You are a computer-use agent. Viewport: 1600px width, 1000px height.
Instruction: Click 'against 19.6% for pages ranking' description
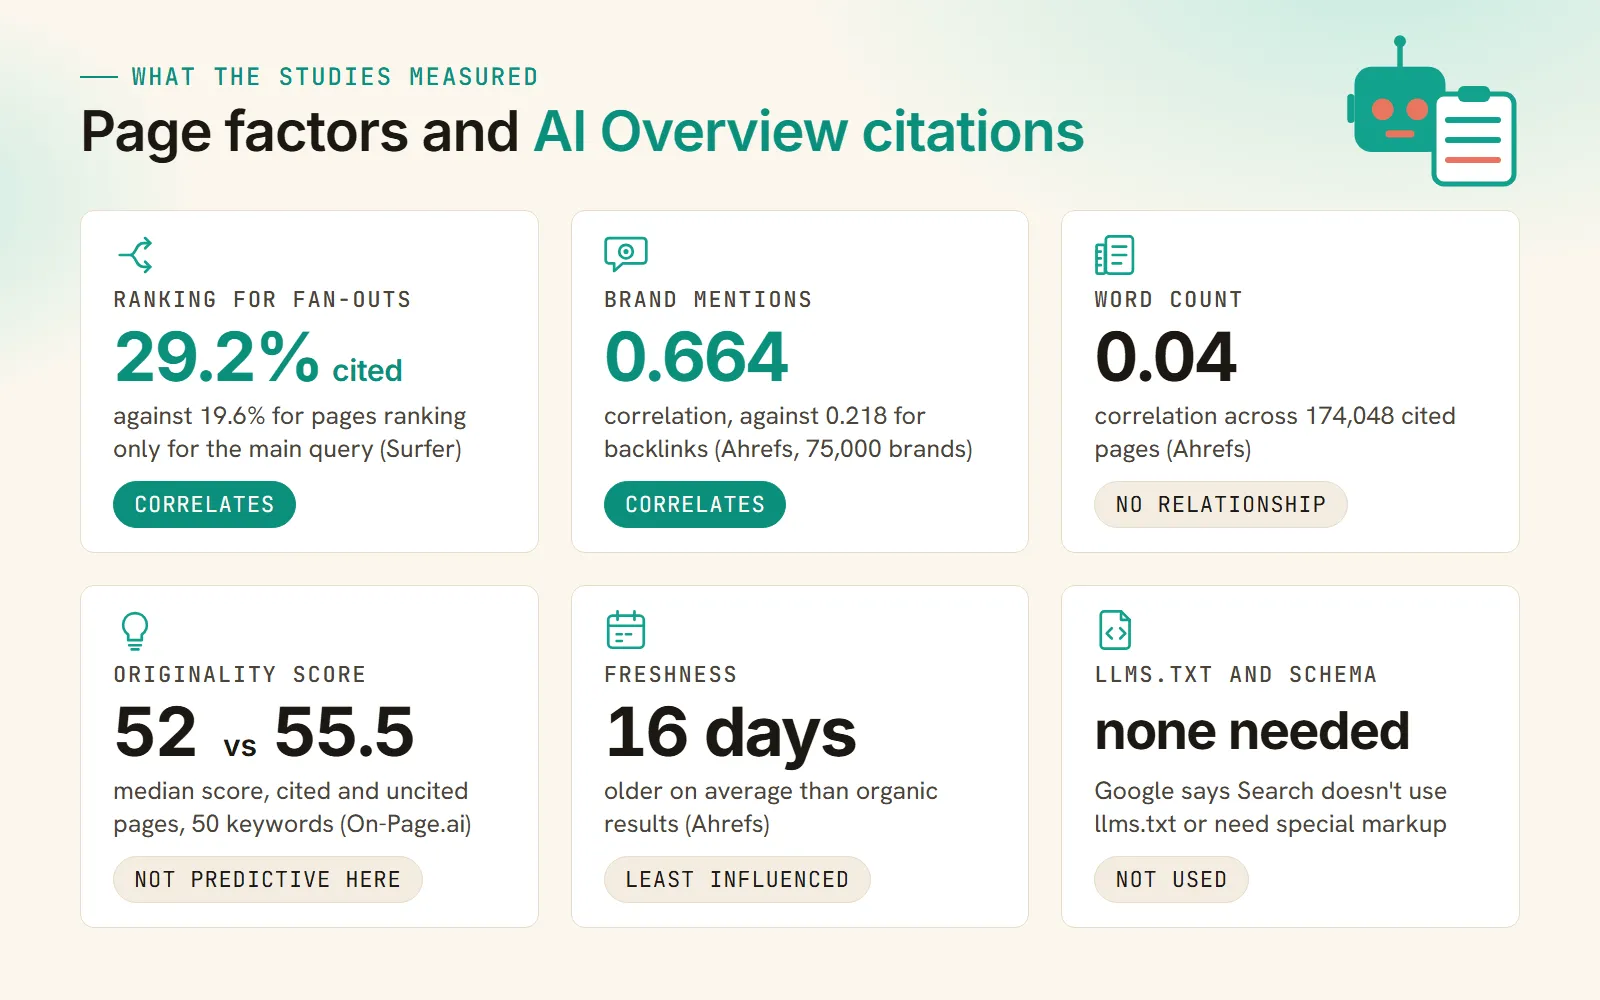289,432
